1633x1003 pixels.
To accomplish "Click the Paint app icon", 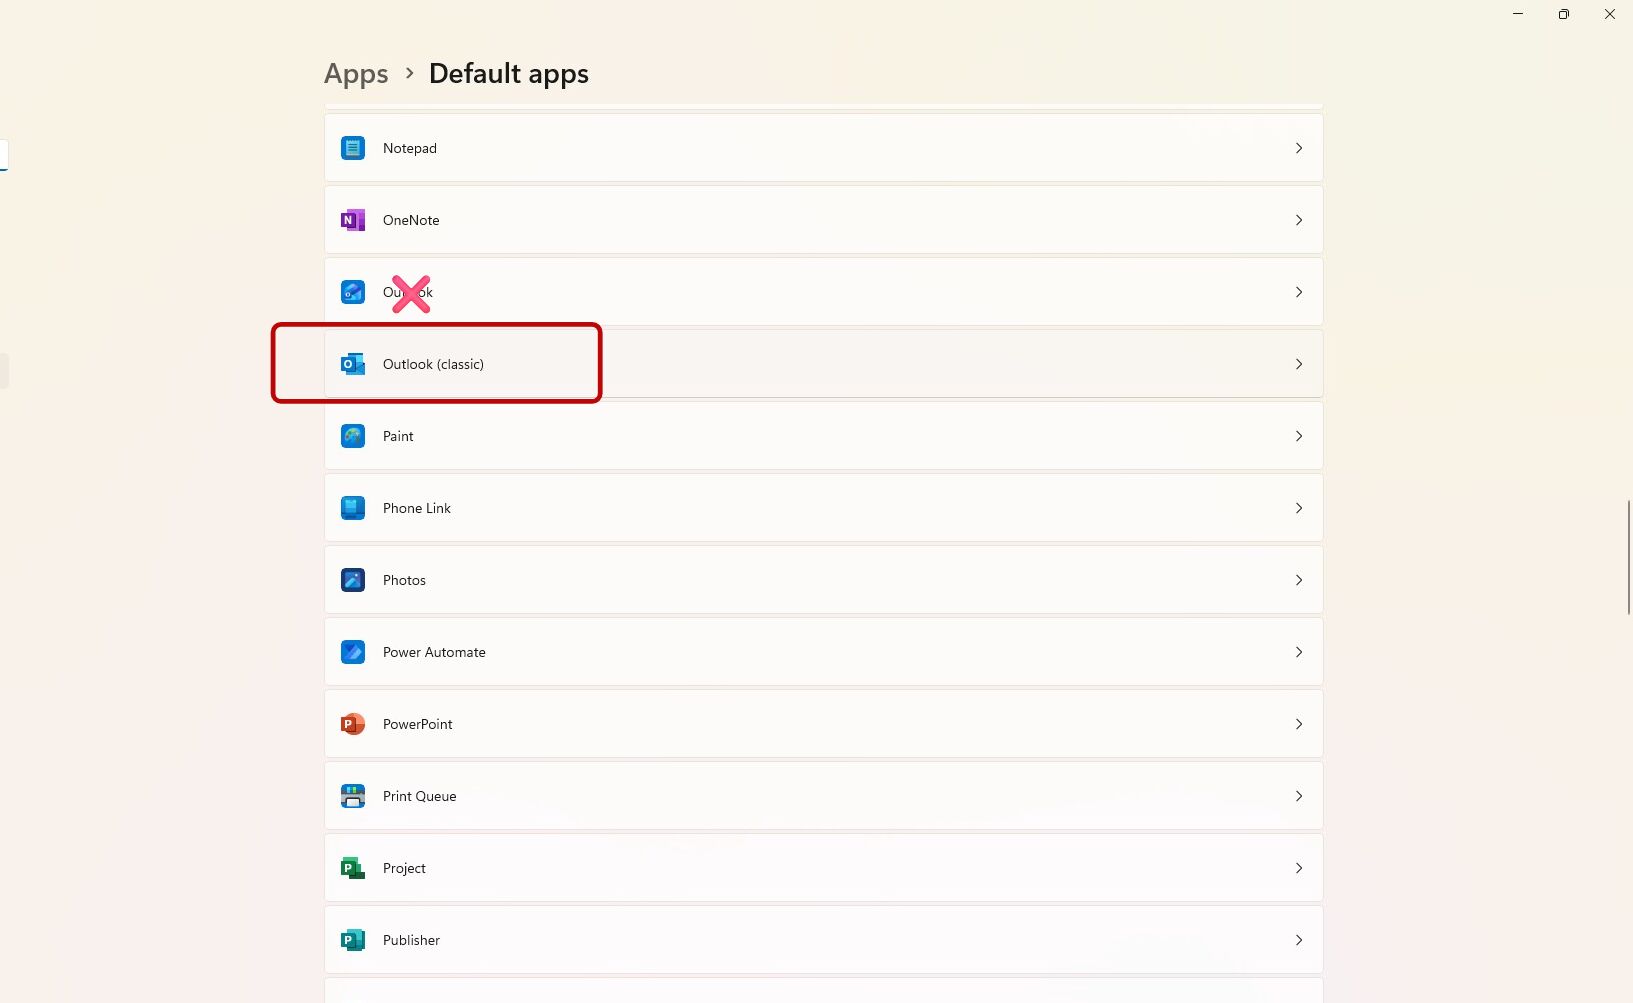I will coord(353,436).
